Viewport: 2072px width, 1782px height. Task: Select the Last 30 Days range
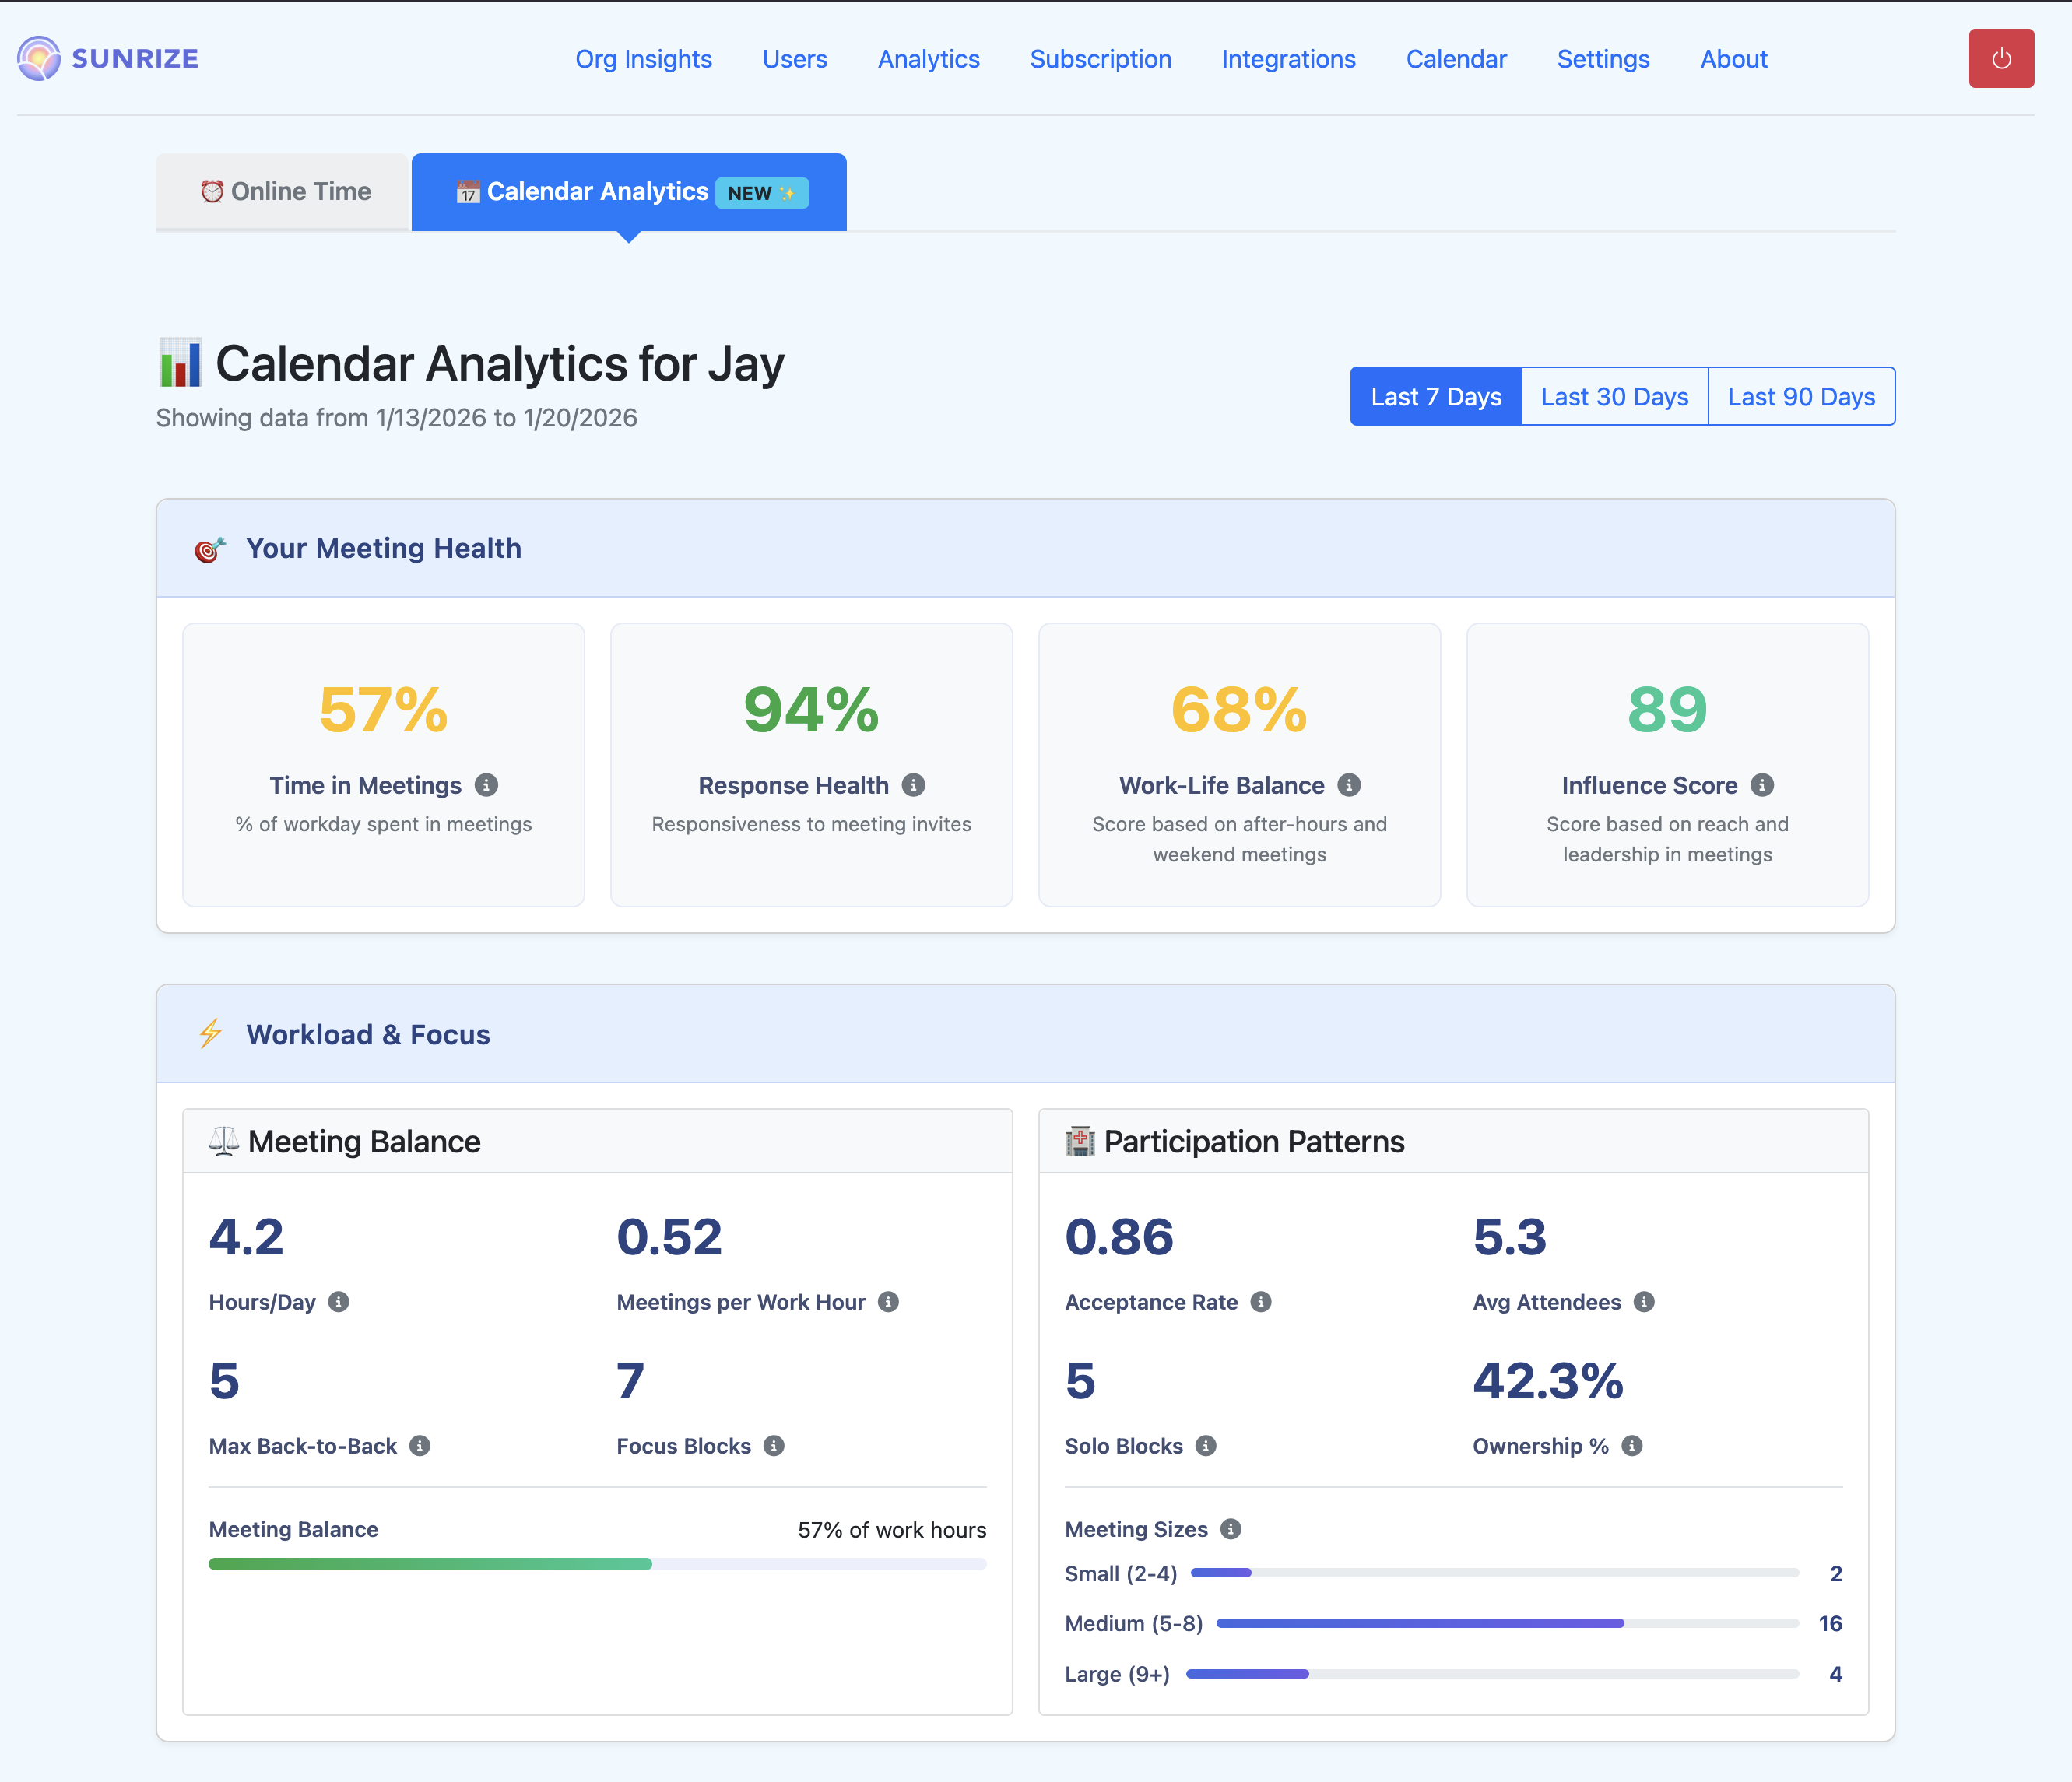tap(1613, 396)
